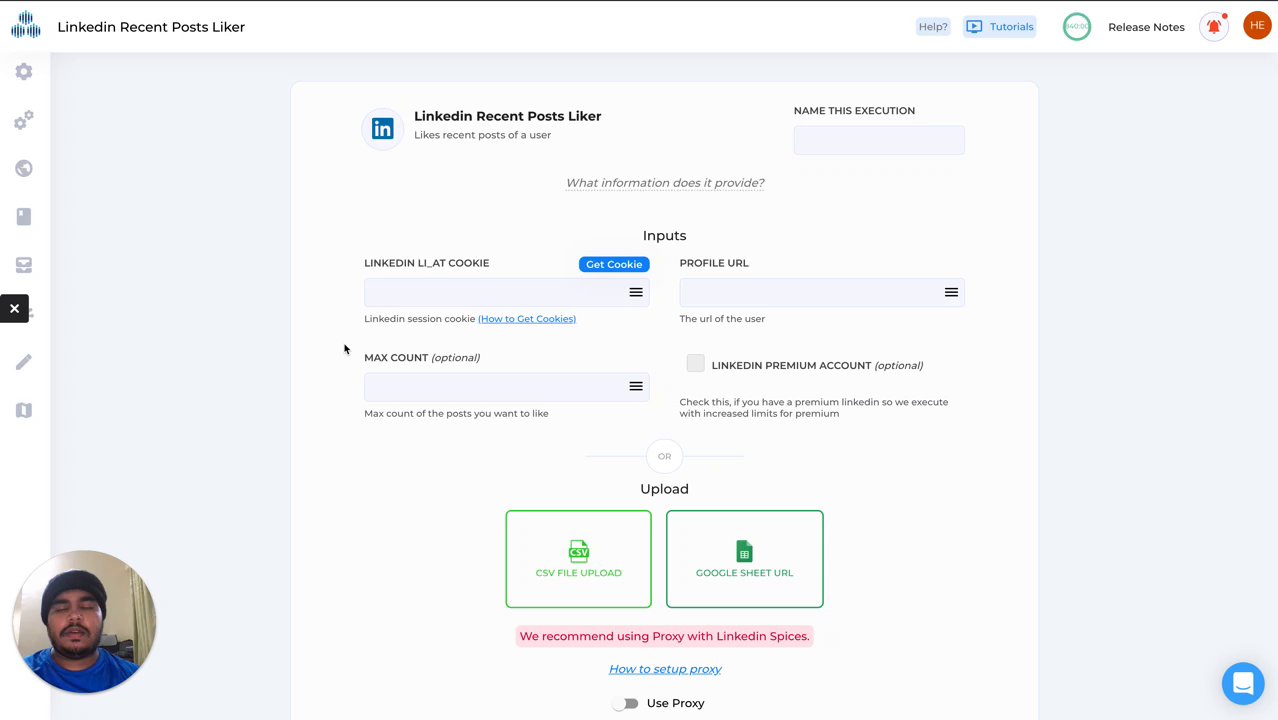
Task: Open the map sidebar icon
Action: tap(24, 410)
